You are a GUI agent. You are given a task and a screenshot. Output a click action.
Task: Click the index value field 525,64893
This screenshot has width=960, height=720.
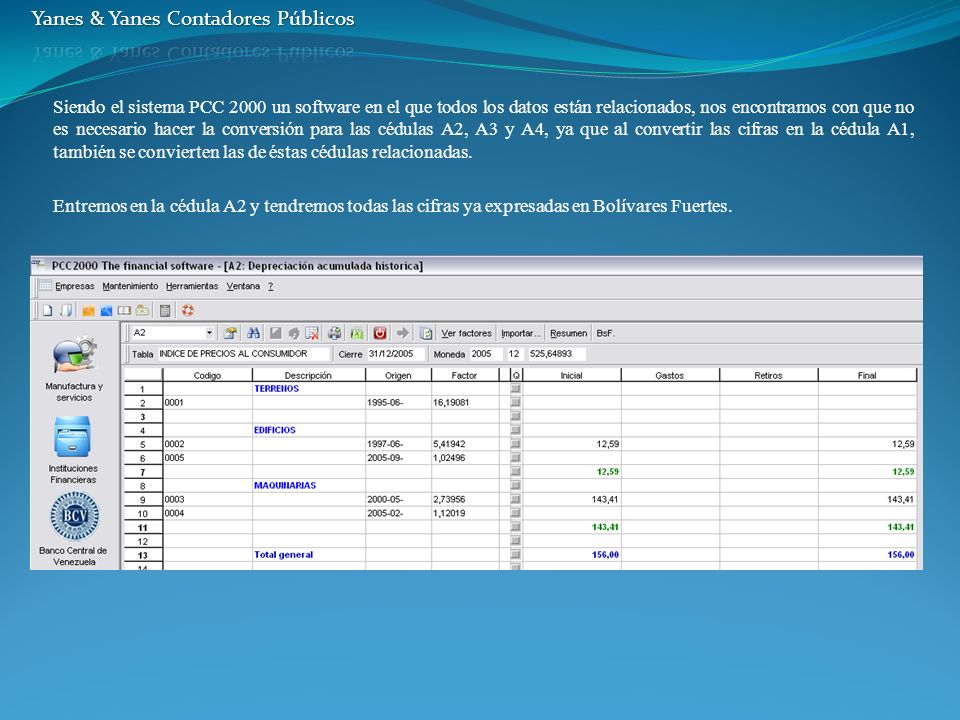click(x=557, y=354)
